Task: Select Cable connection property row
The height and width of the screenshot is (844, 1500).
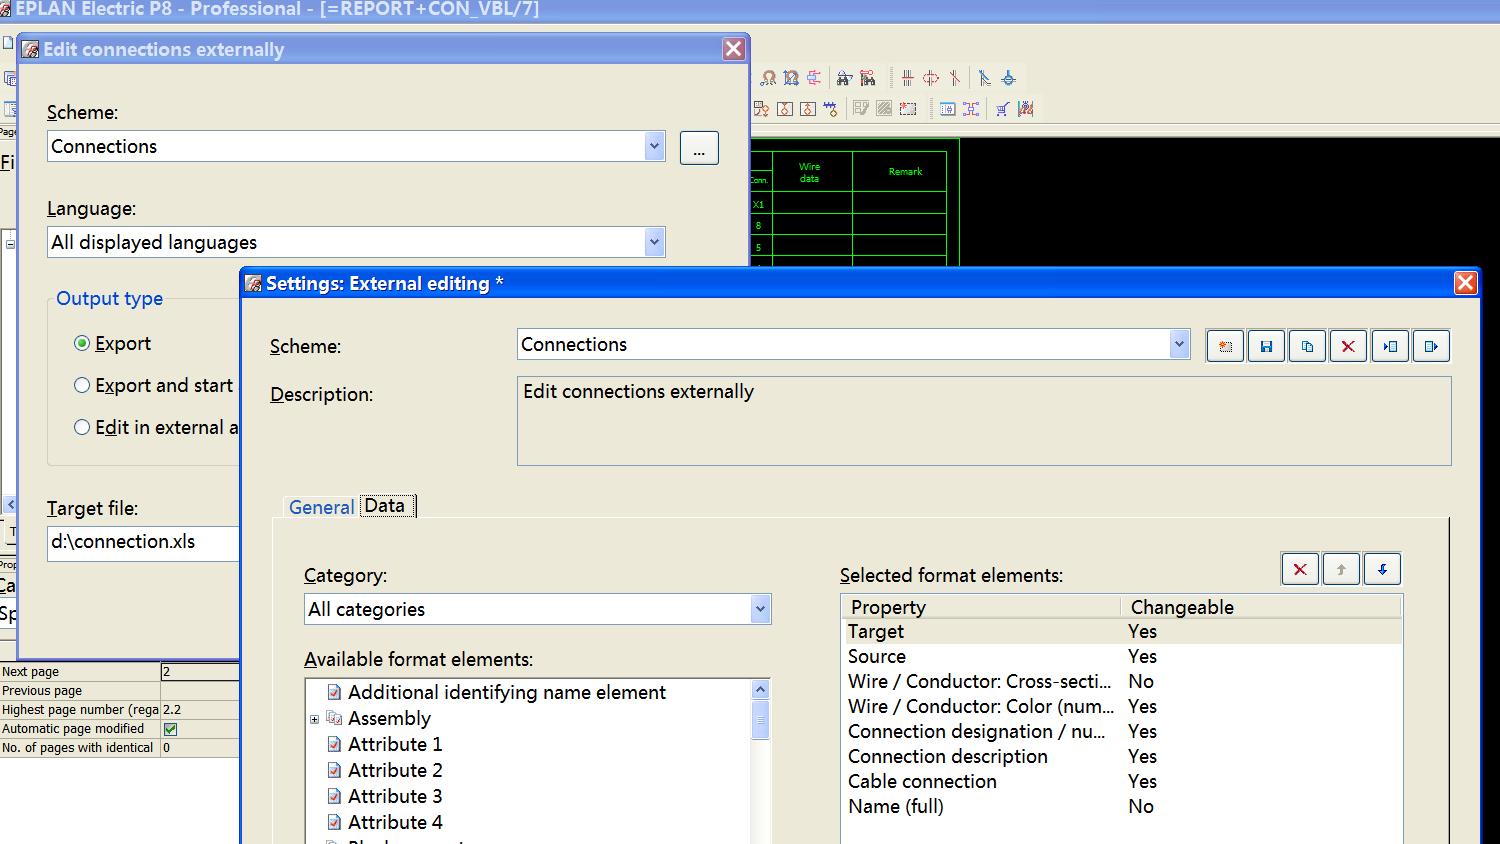Action: [1121, 782]
